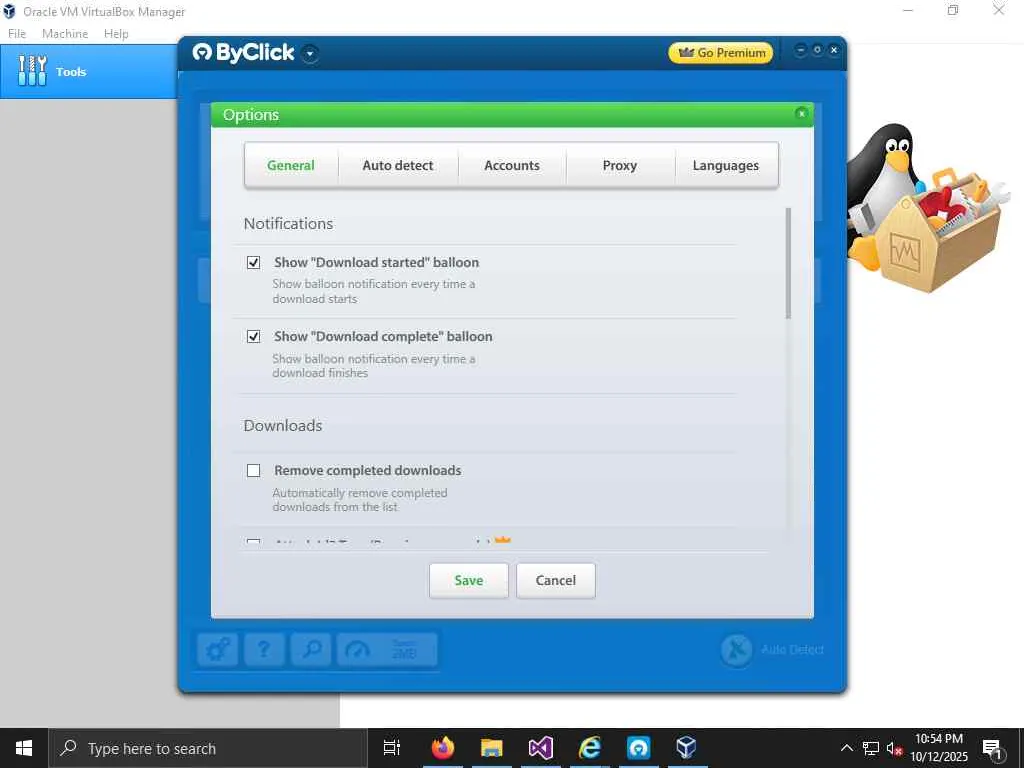The height and width of the screenshot is (768, 1024).
Task: Click the Options scrollbar thumb
Action: pos(788,263)
